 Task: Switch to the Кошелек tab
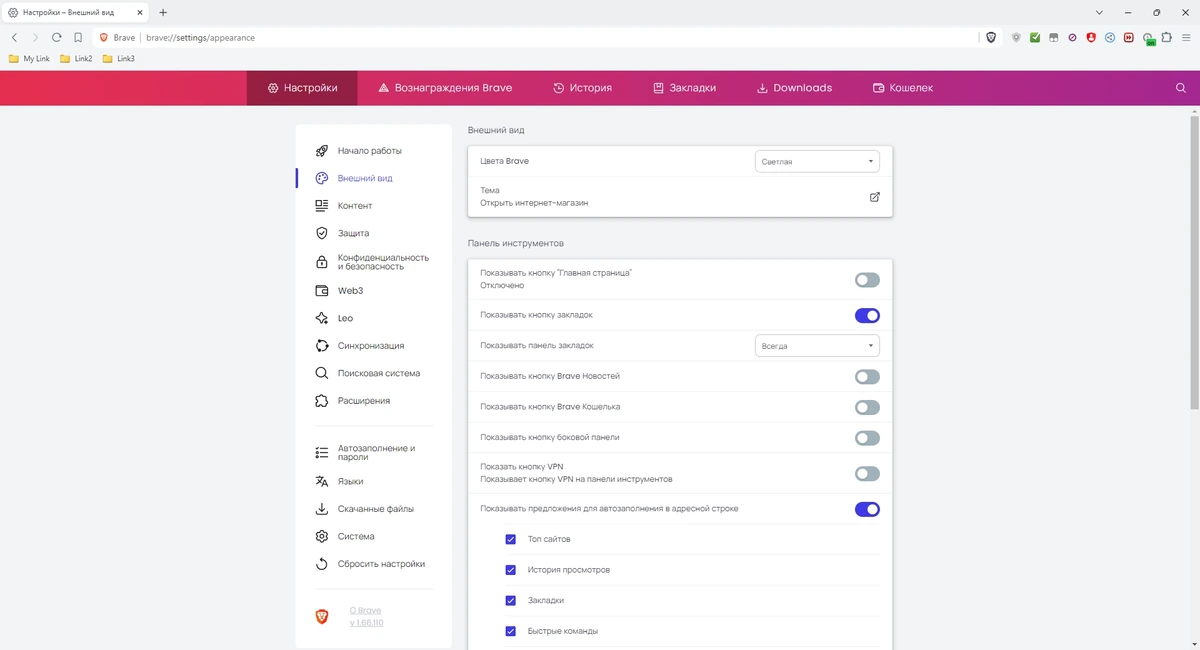(x=902, y=88)
